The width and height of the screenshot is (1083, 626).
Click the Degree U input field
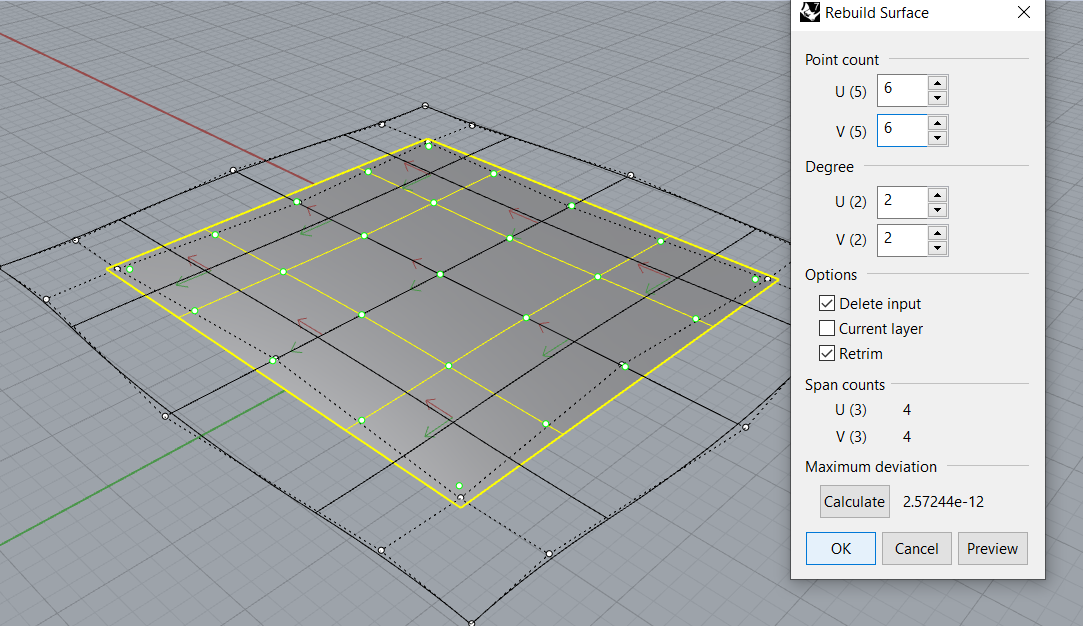(x=902, y=202)
